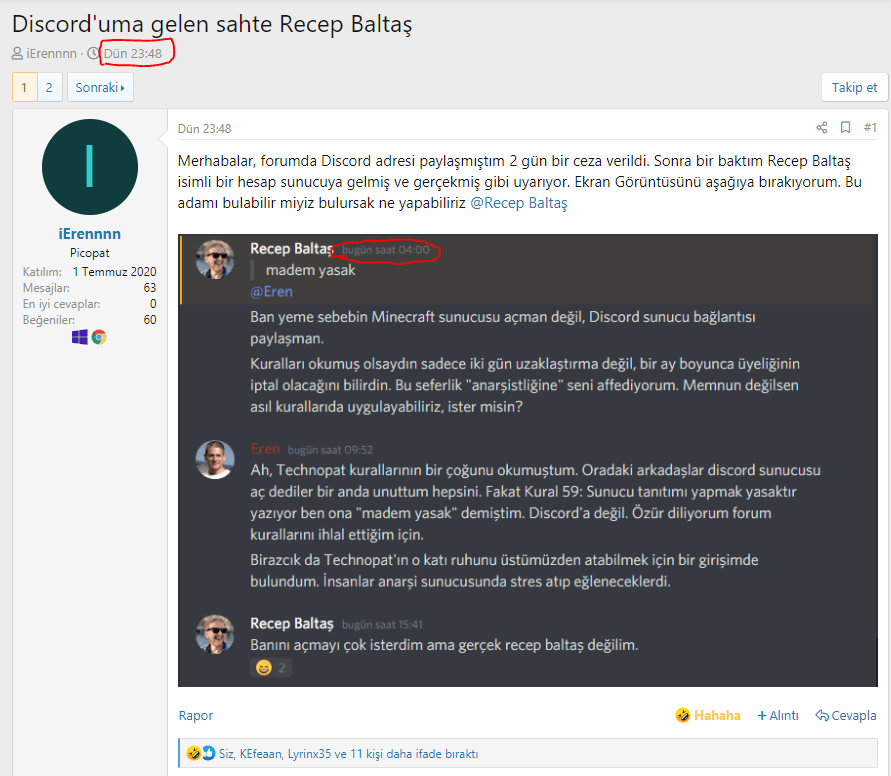
Task: Click thread author iErennnn in header
Action: pyautogui.click(x=51, y=54)
